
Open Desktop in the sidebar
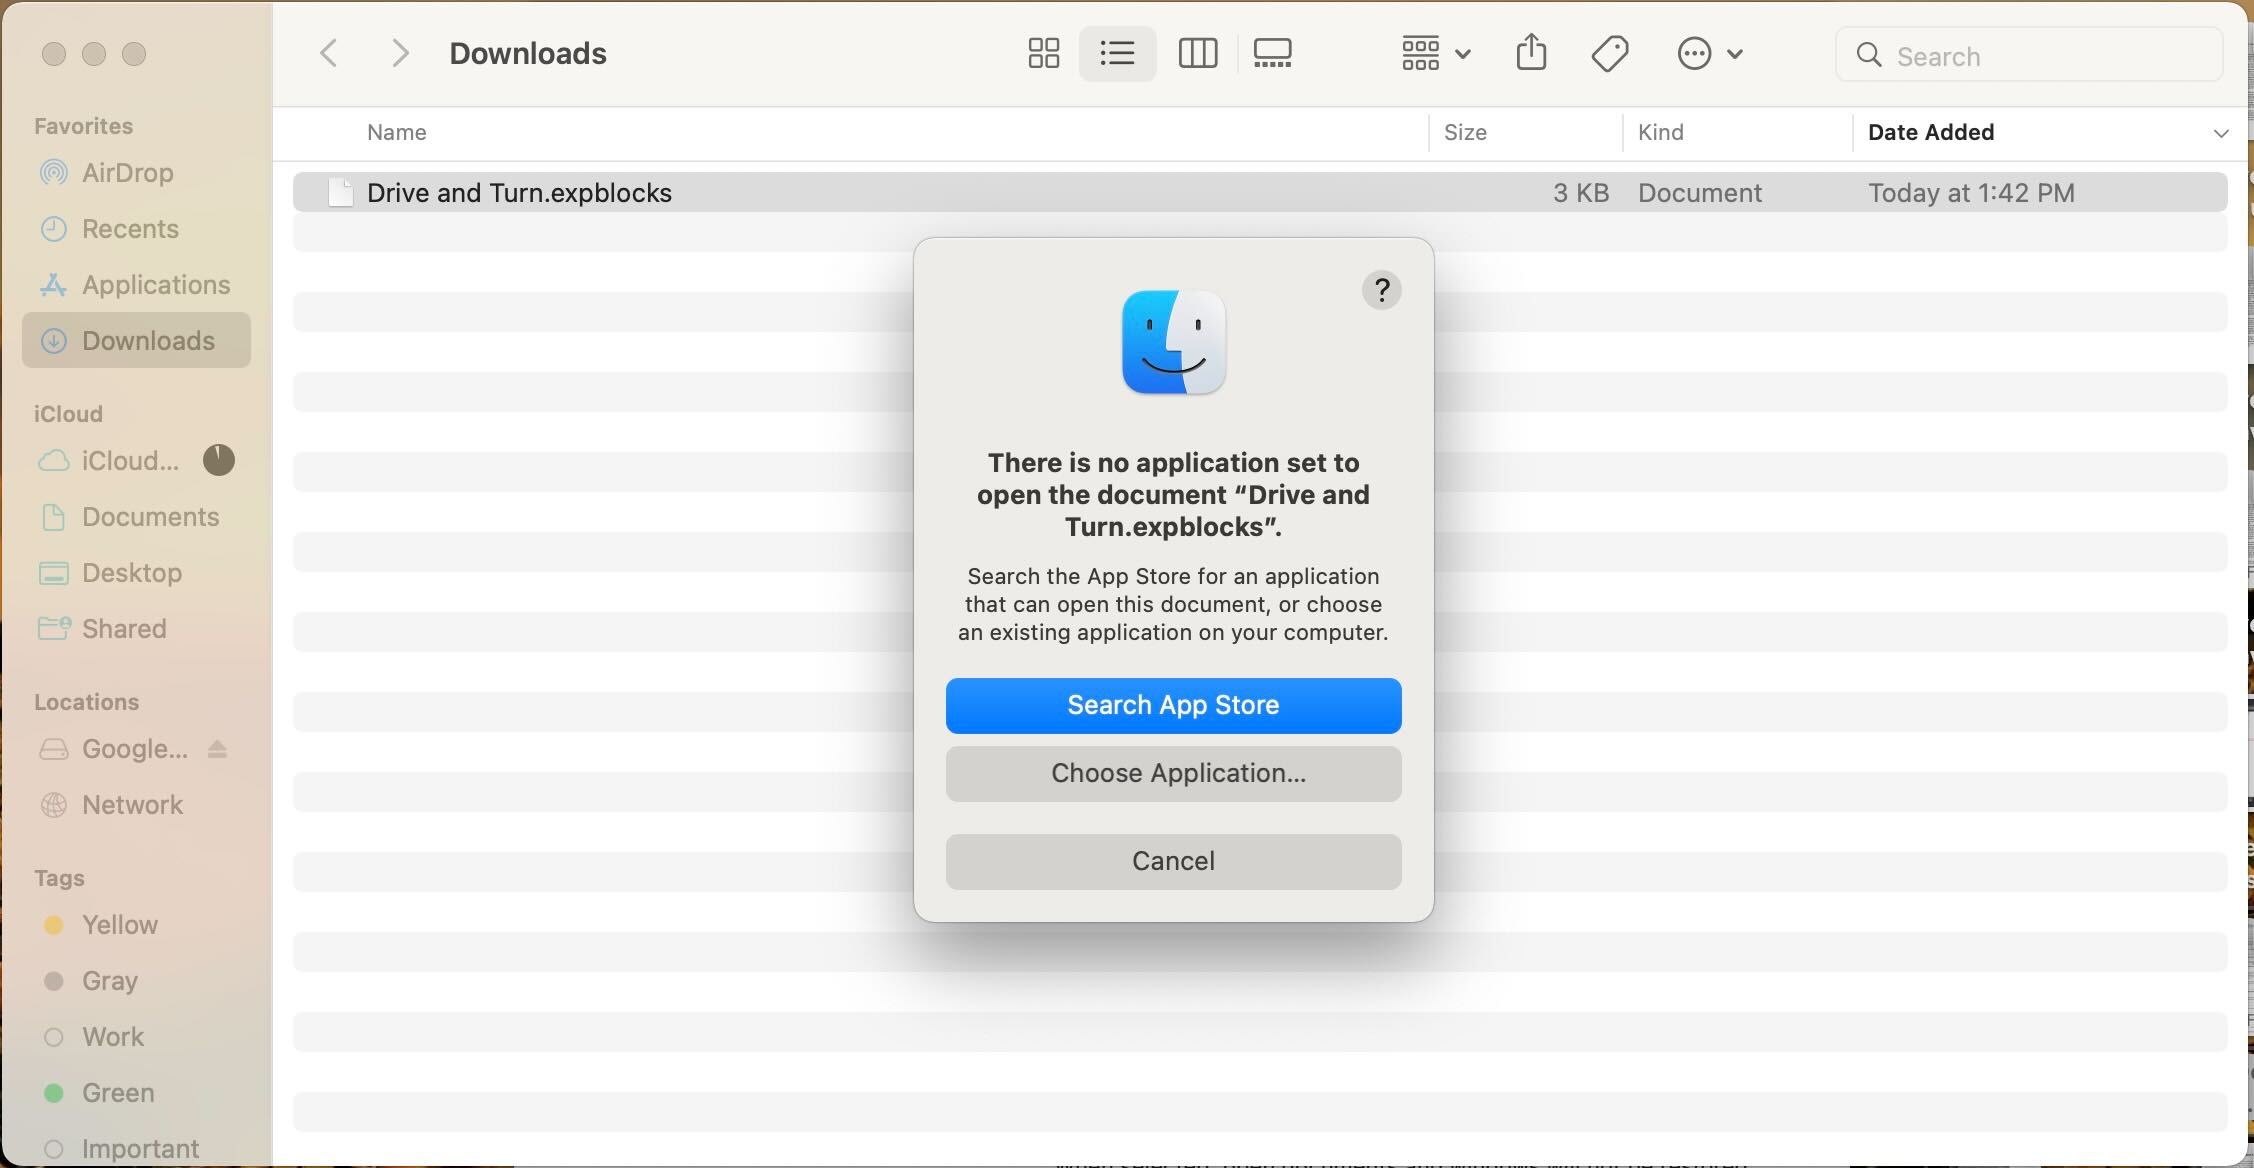(136, 573)
